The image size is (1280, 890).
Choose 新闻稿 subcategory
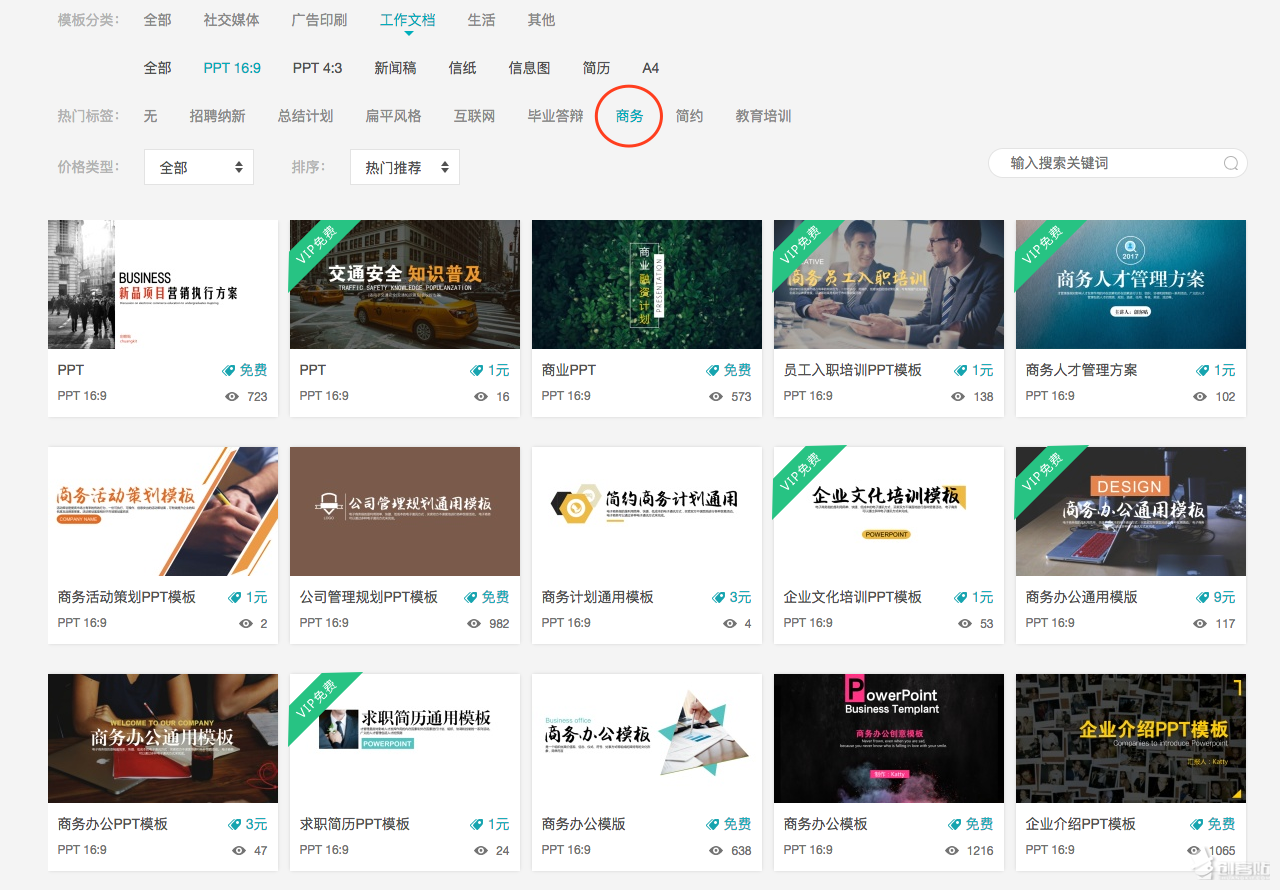pyautogui.click(x=395, y=68)
